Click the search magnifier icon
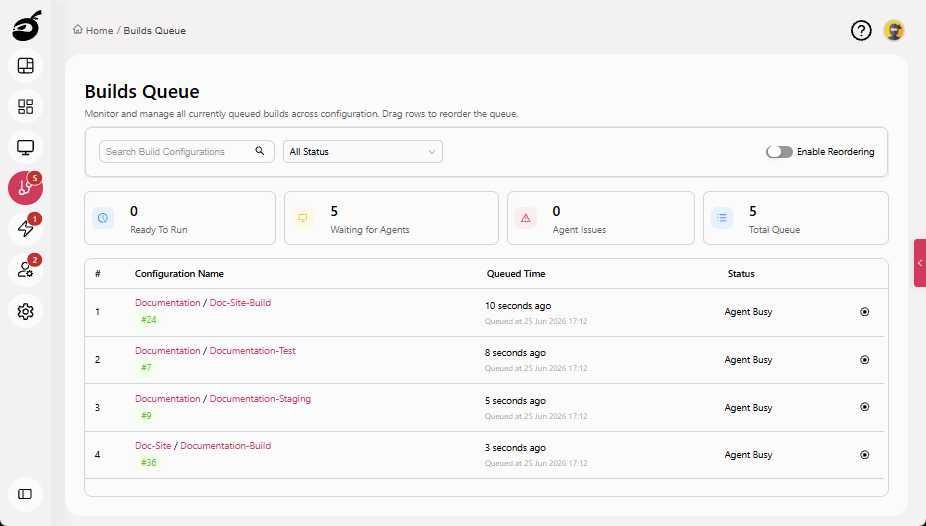The image size is (926, 526). (x=260, y=151)
